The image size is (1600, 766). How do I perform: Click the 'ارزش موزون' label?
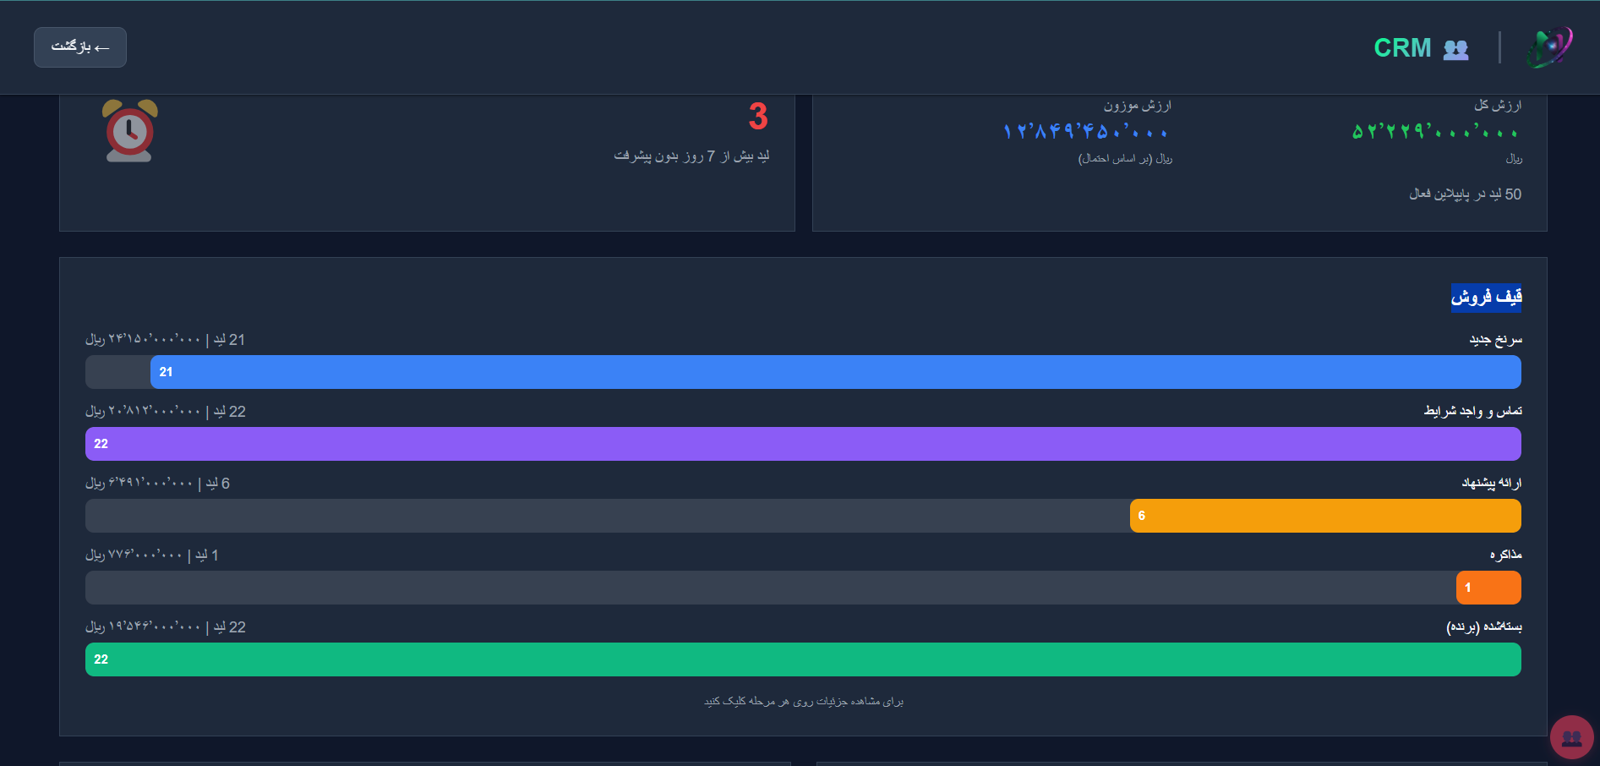pyautogui.click(x=1138, y=105)
